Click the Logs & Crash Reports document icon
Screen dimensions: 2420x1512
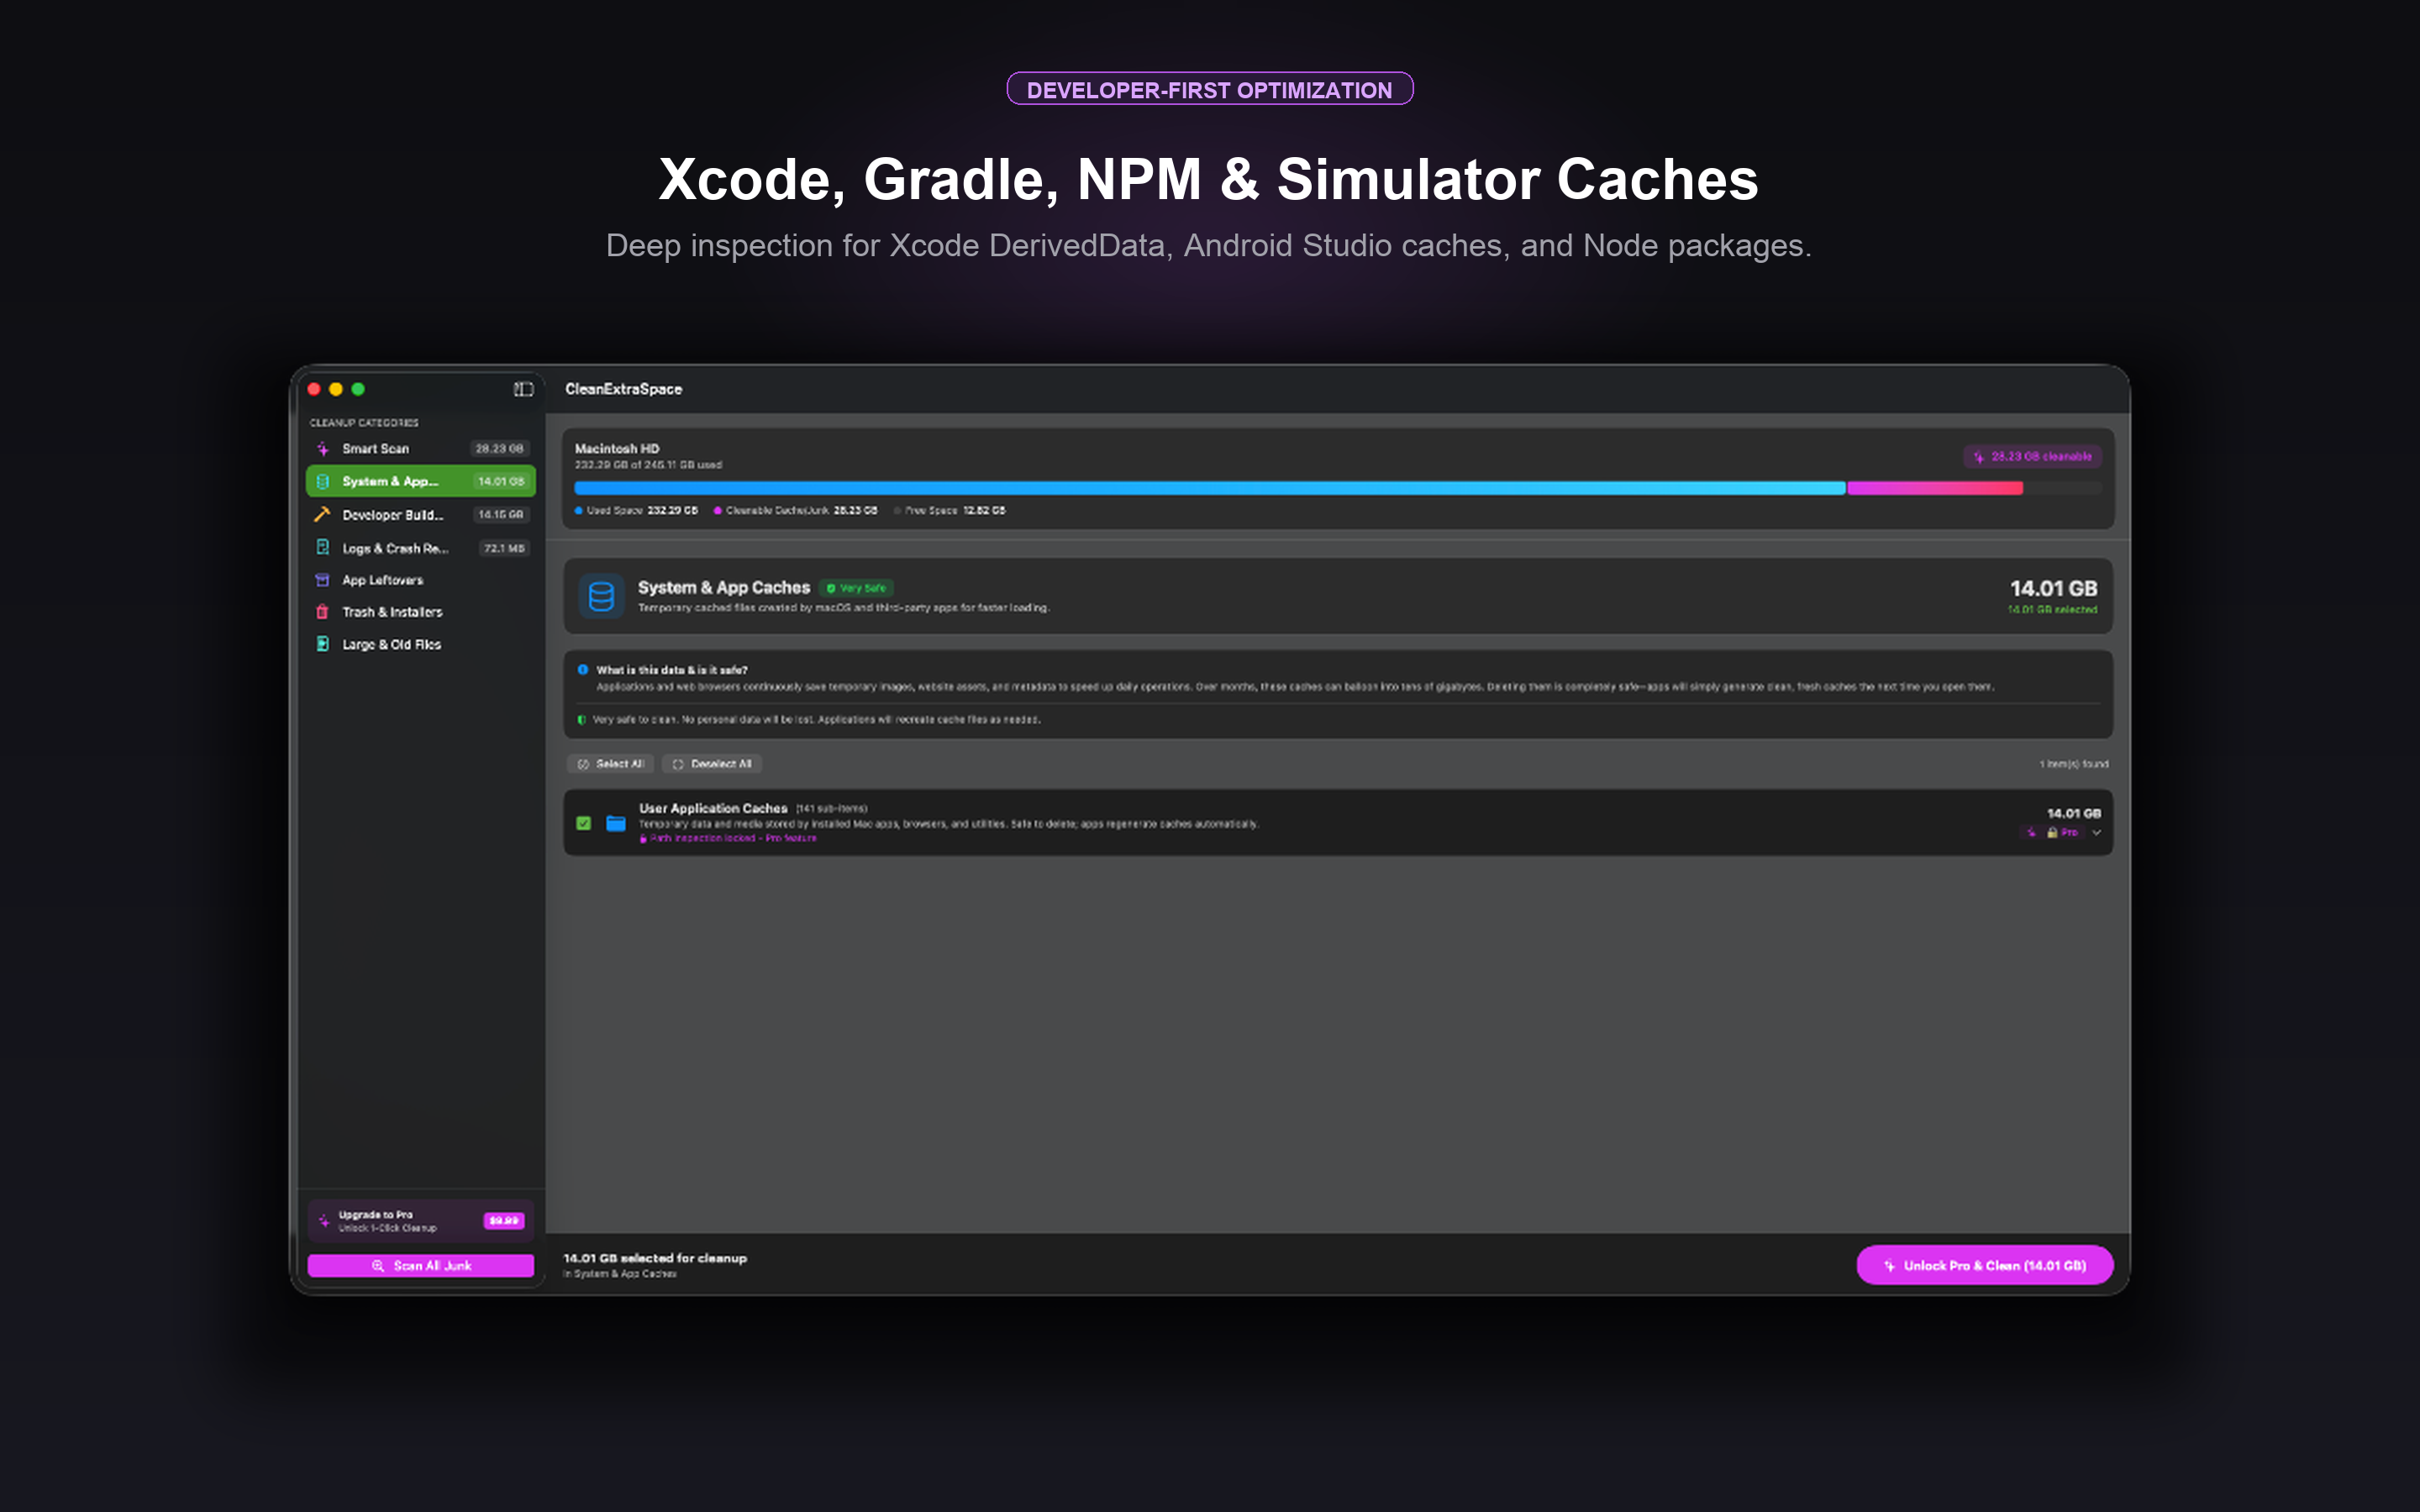tap(323, 548)
